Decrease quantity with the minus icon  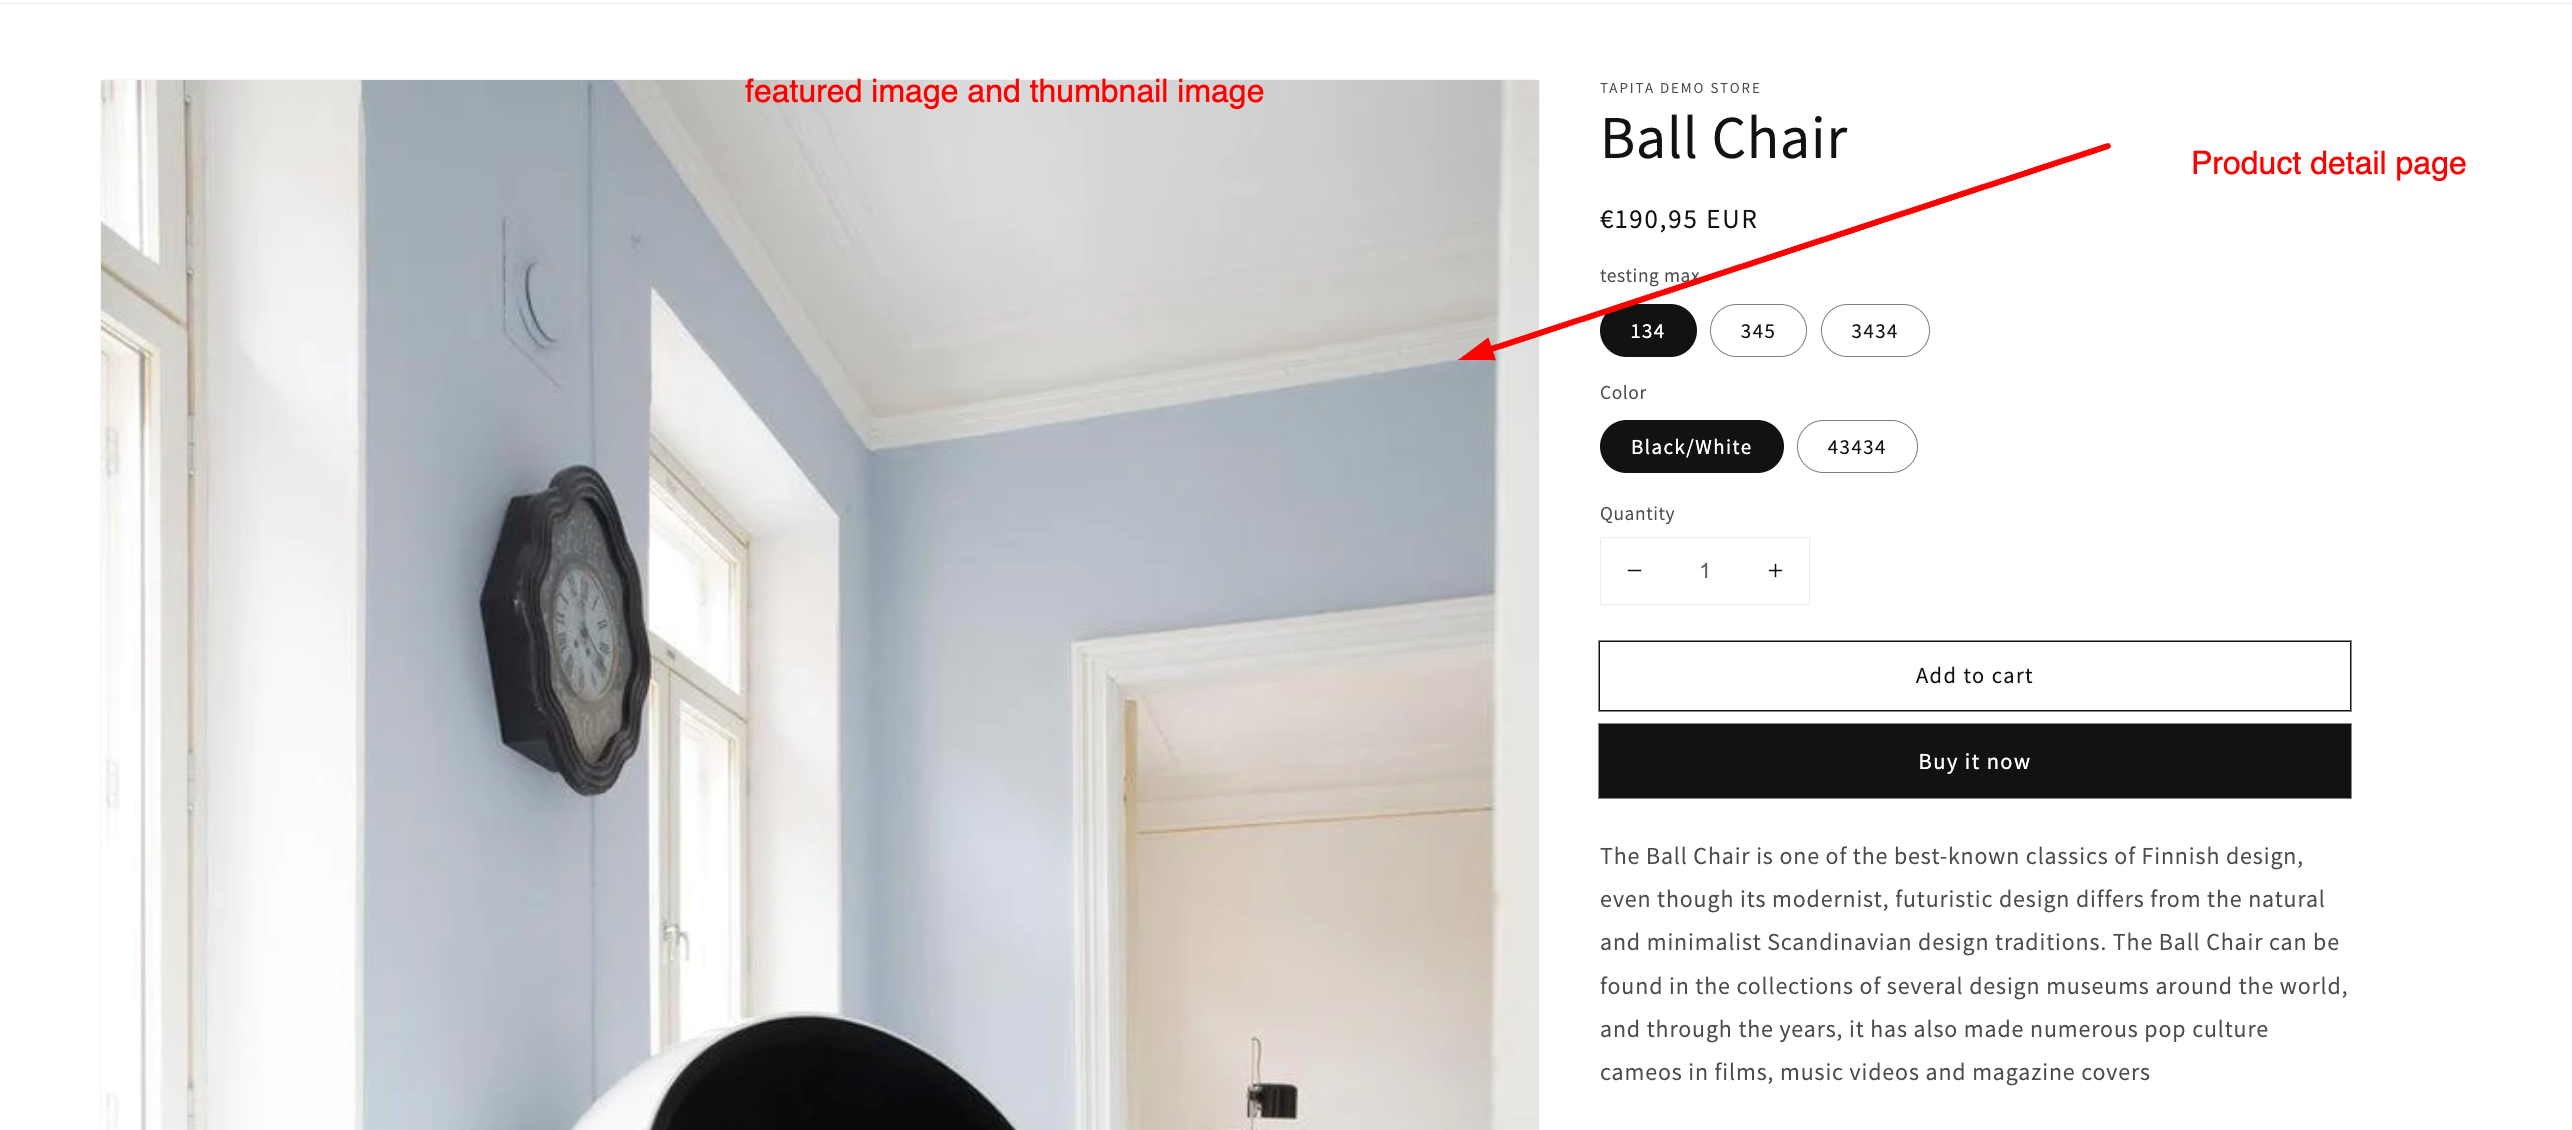(x=1634, y=571)
